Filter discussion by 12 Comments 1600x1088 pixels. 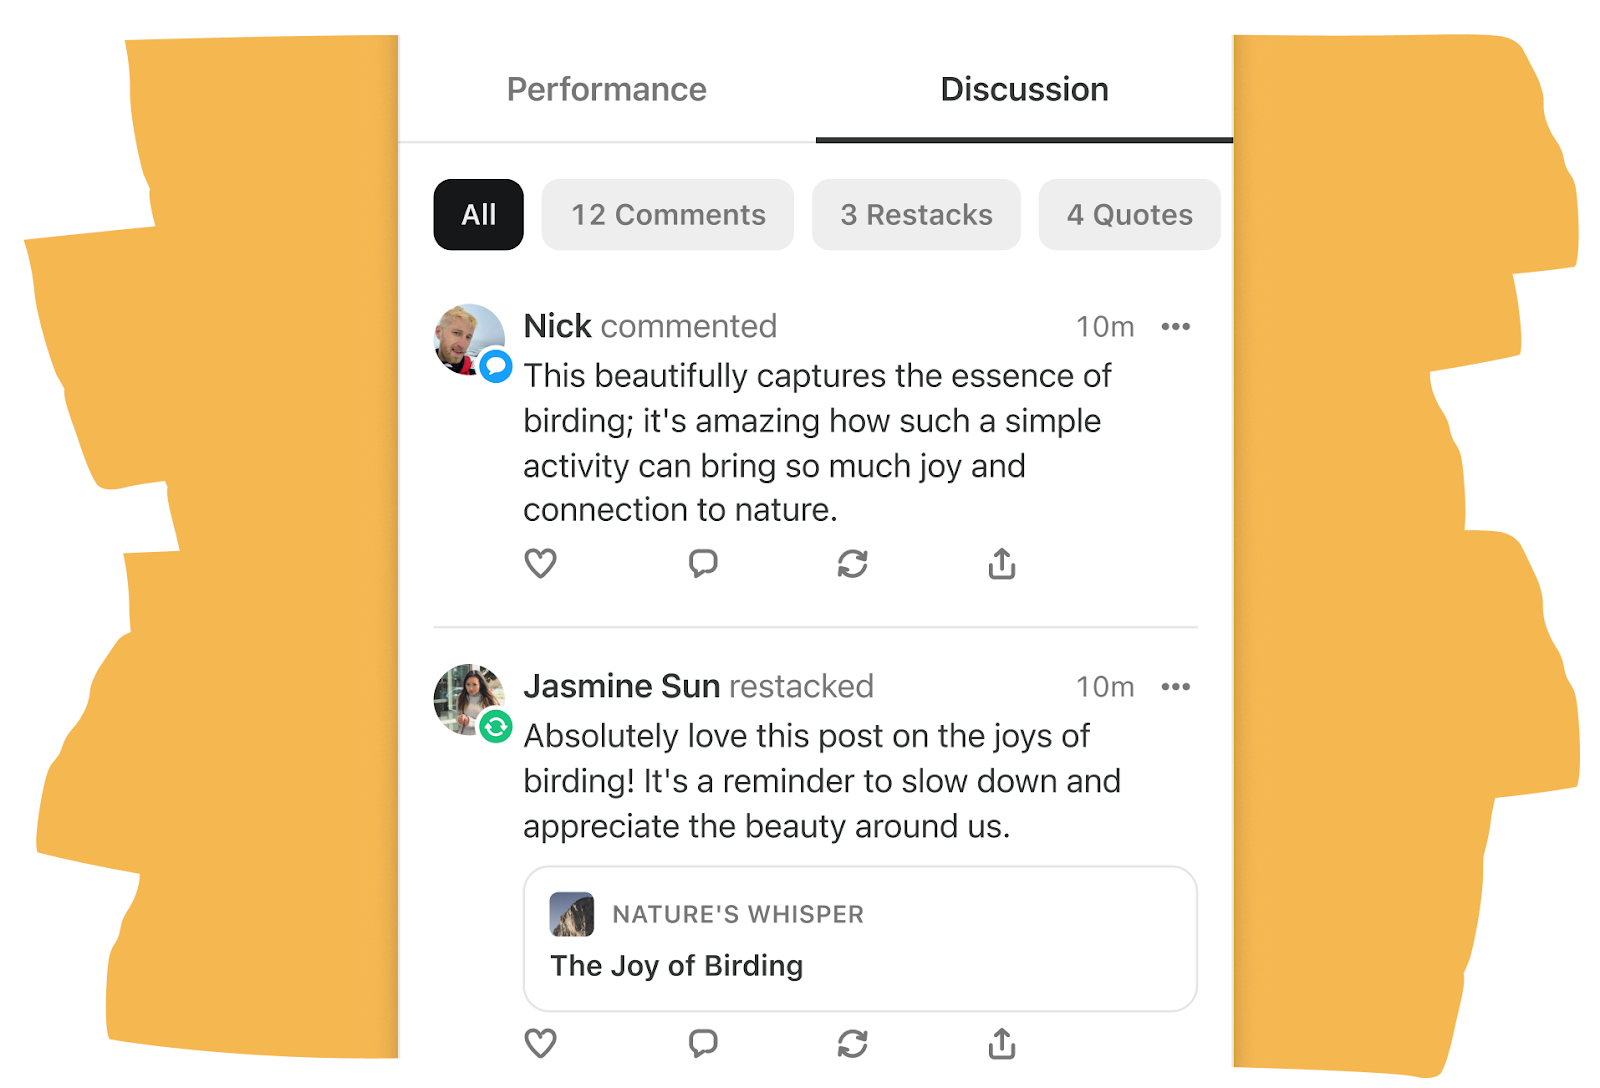pyautogui.click(x=667, y=214)
